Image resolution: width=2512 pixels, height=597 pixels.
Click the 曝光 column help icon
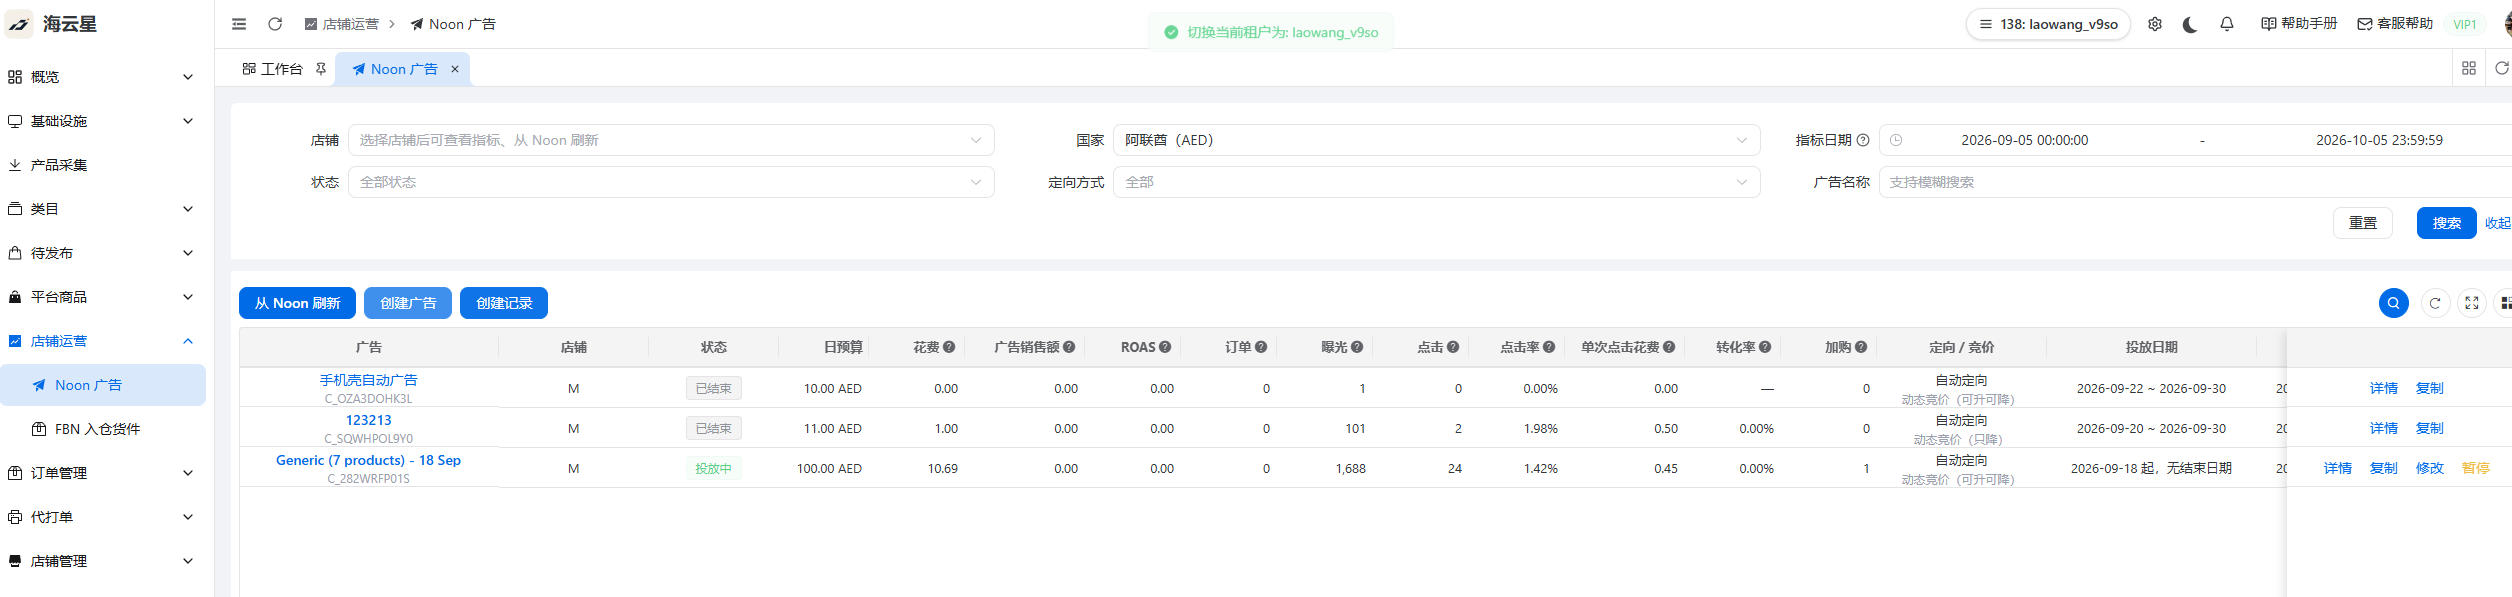[1357, 347]
